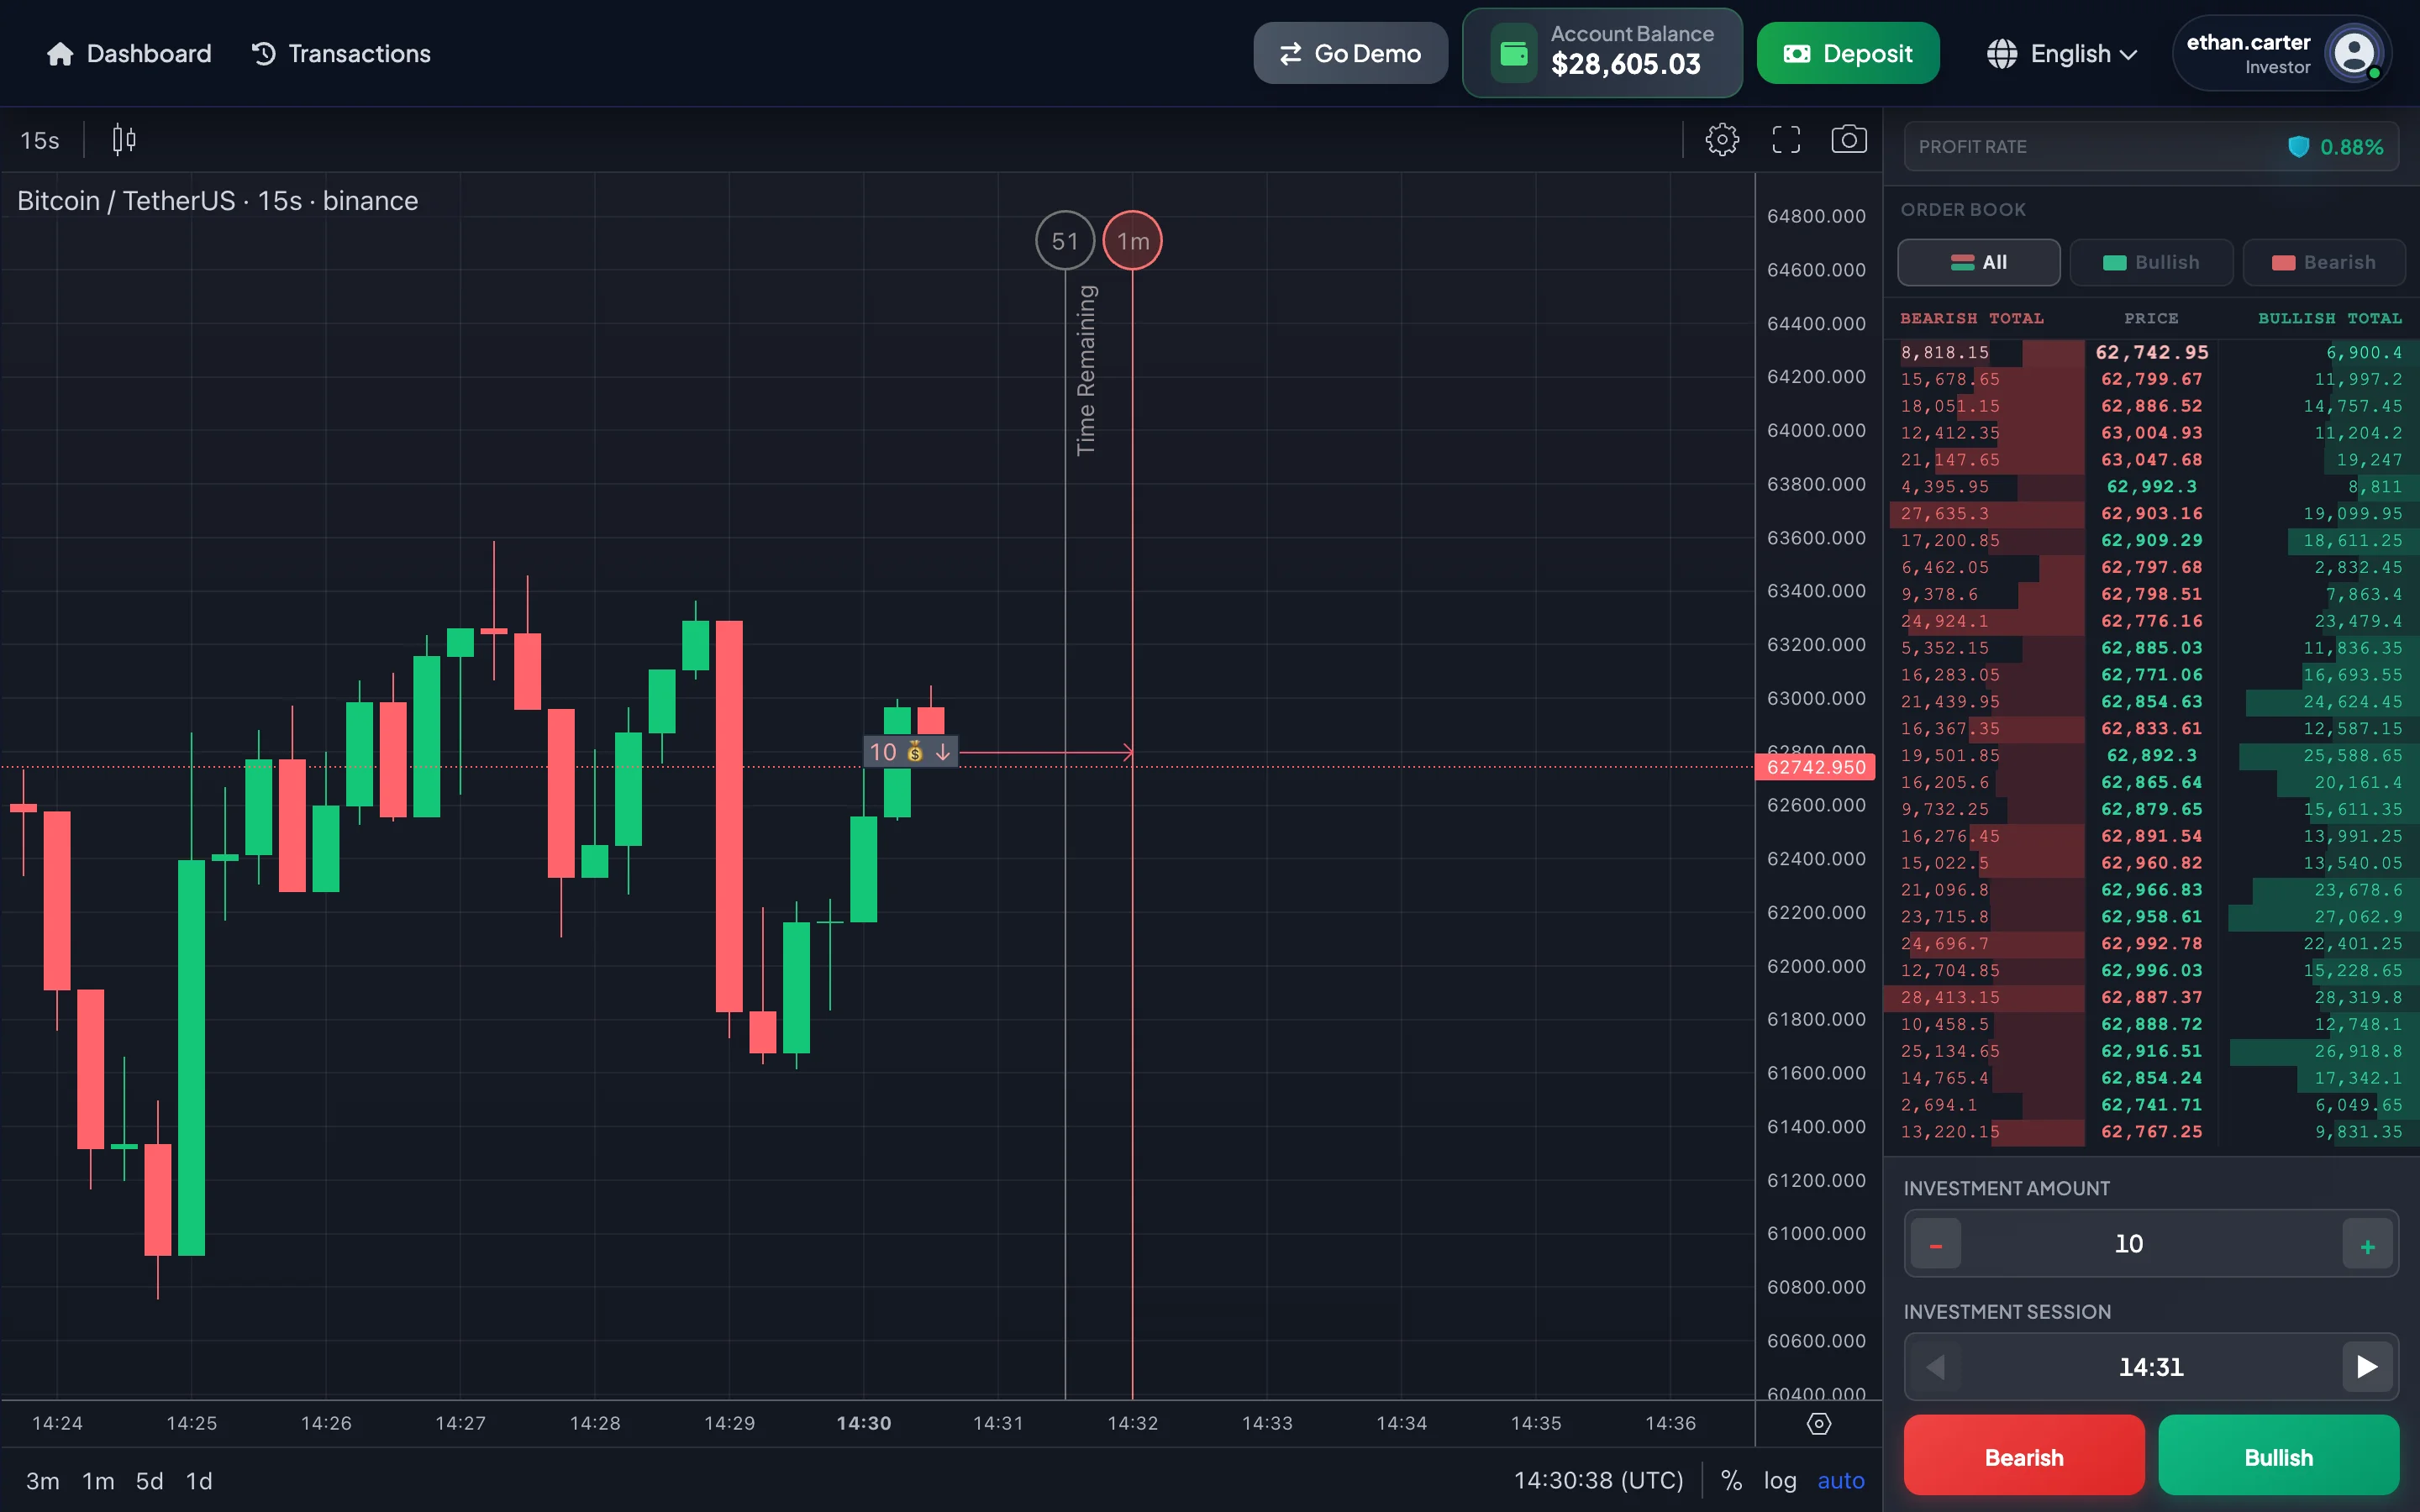Click top order book price 62,742.95
This screenshot has height=1512, width=2420.
pyautogui.click(x=2152, y=352)
